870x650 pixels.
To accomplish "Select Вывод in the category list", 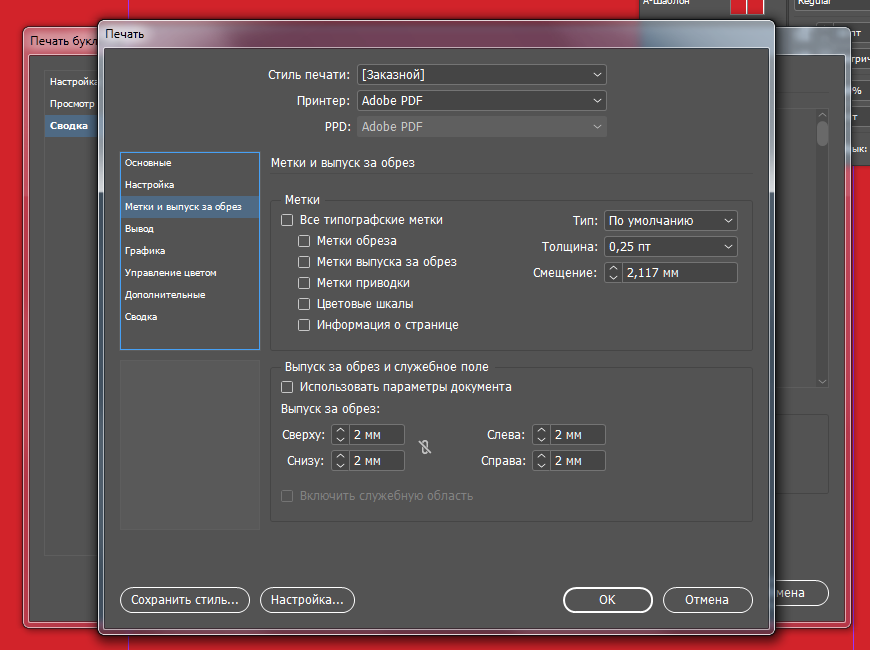I will (x=190, y=229).
